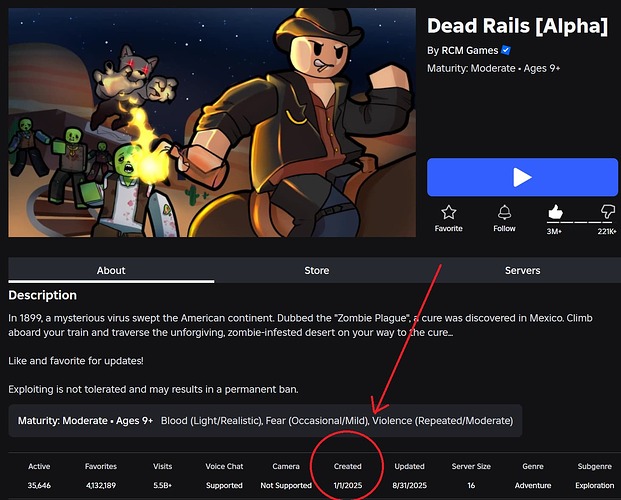621x500 pixels.
Task: Click the Voice Chat Supported value
Action: pyautogui.click(x=224, y=485)
